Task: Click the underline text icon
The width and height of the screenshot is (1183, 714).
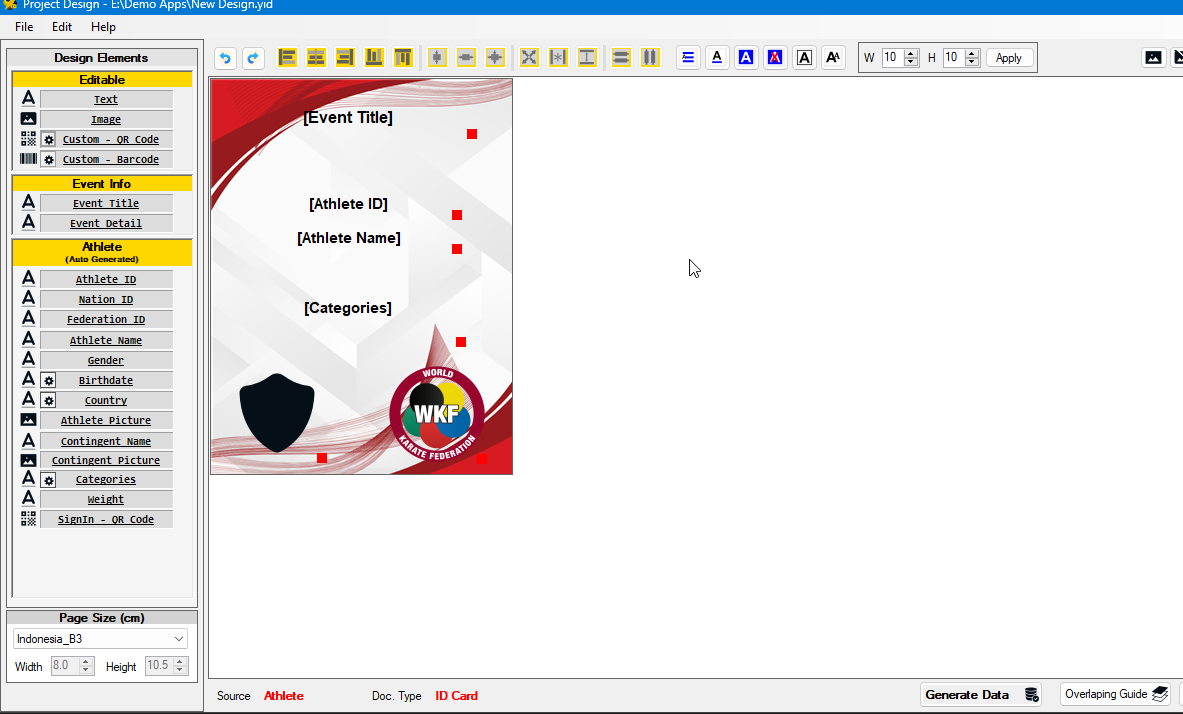Action: (717, 57)
